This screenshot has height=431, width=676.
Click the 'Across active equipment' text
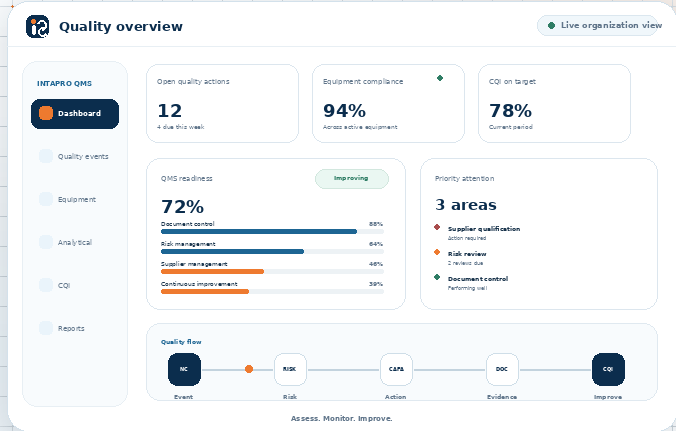click(x=360, y=127)
